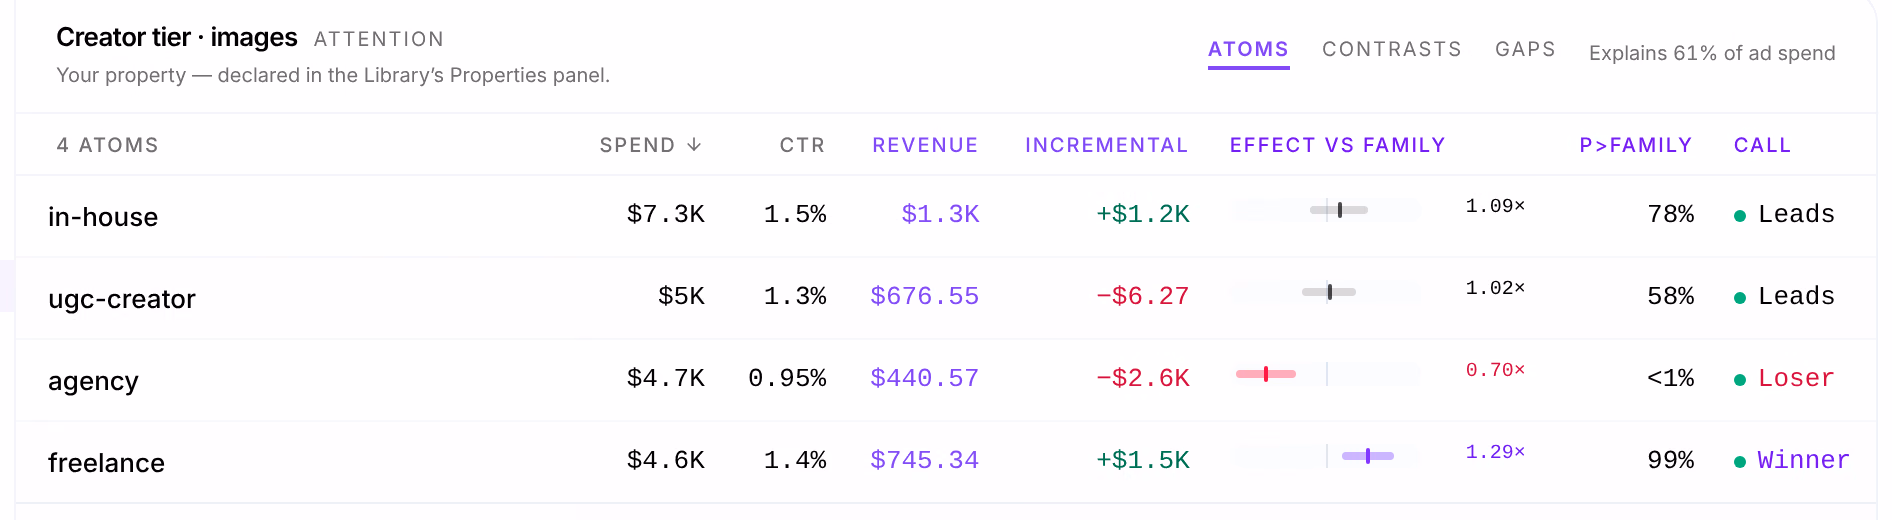Click the 1.02× effect multiplier
The width and height of the screenshot is (1892, 520).
click(1495, 288)
